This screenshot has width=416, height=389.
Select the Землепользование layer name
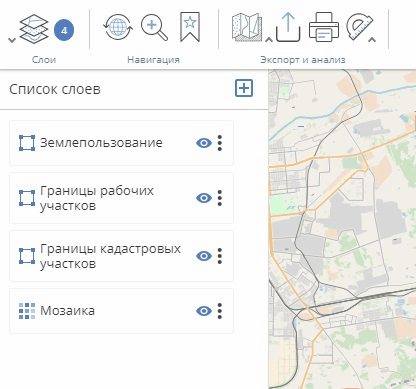click(101, 143)
